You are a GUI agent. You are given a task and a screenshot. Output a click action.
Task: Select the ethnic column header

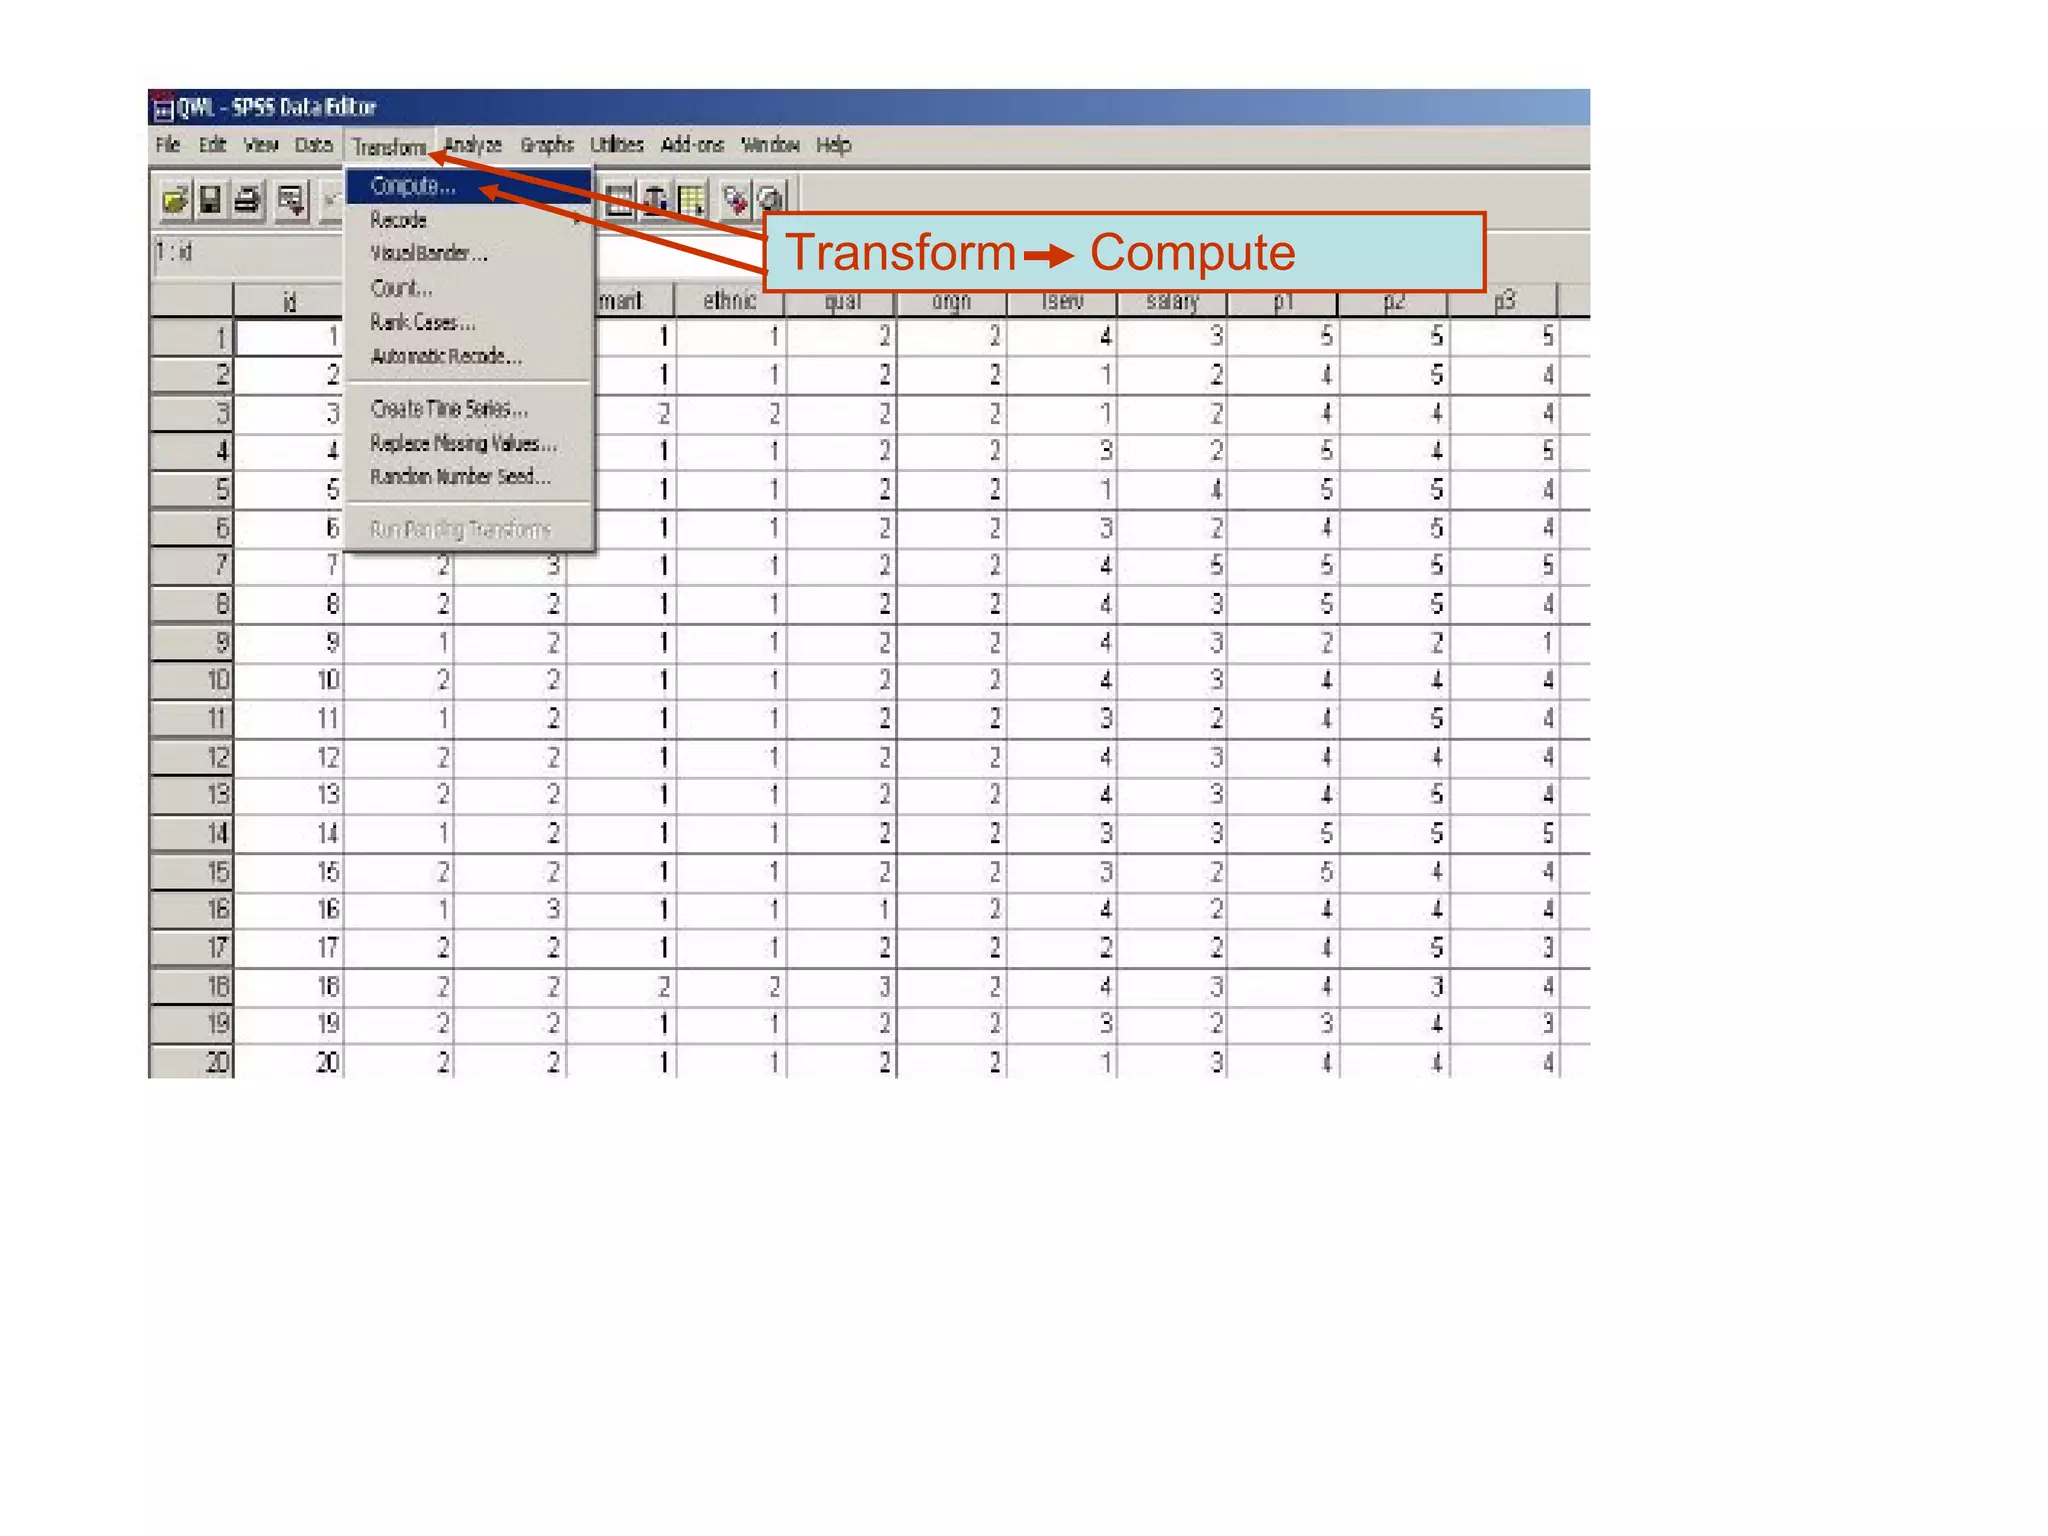(x=730, y=300)
